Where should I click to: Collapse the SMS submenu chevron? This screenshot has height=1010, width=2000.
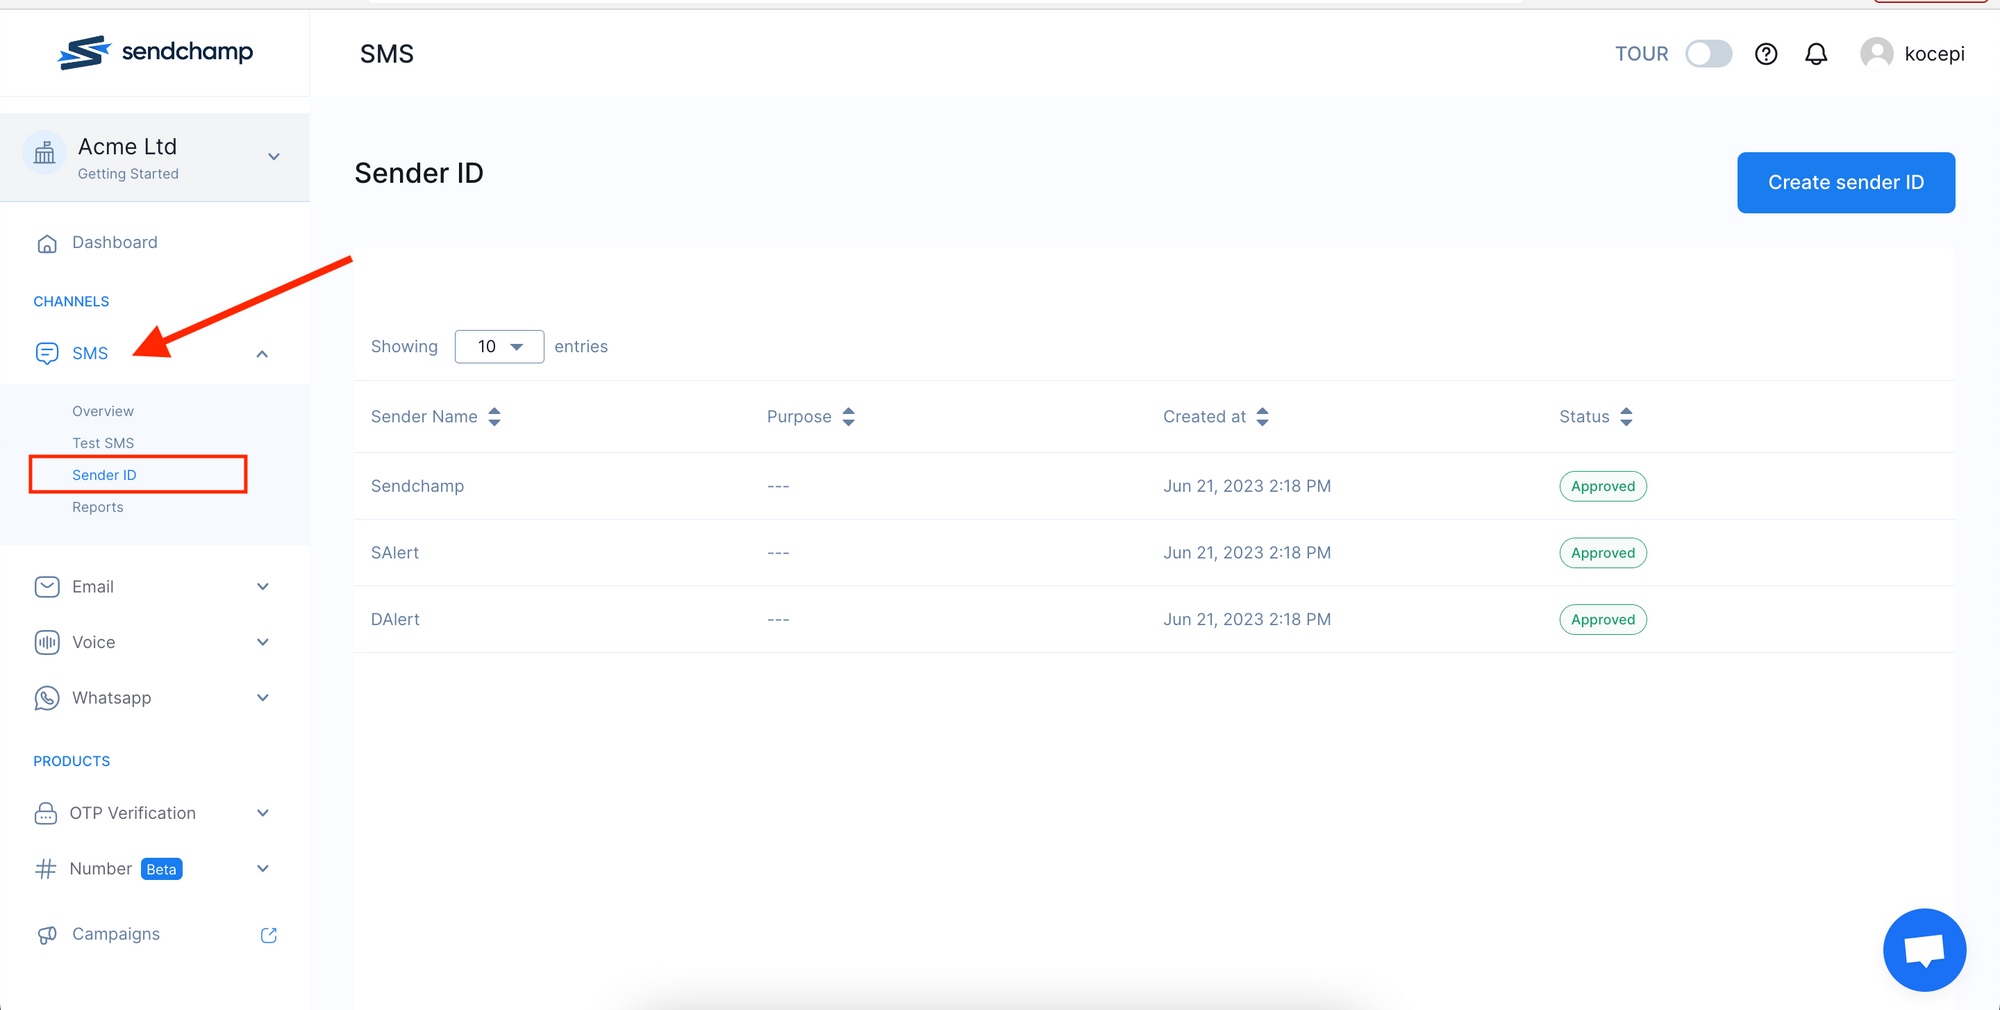click(262, 353)
